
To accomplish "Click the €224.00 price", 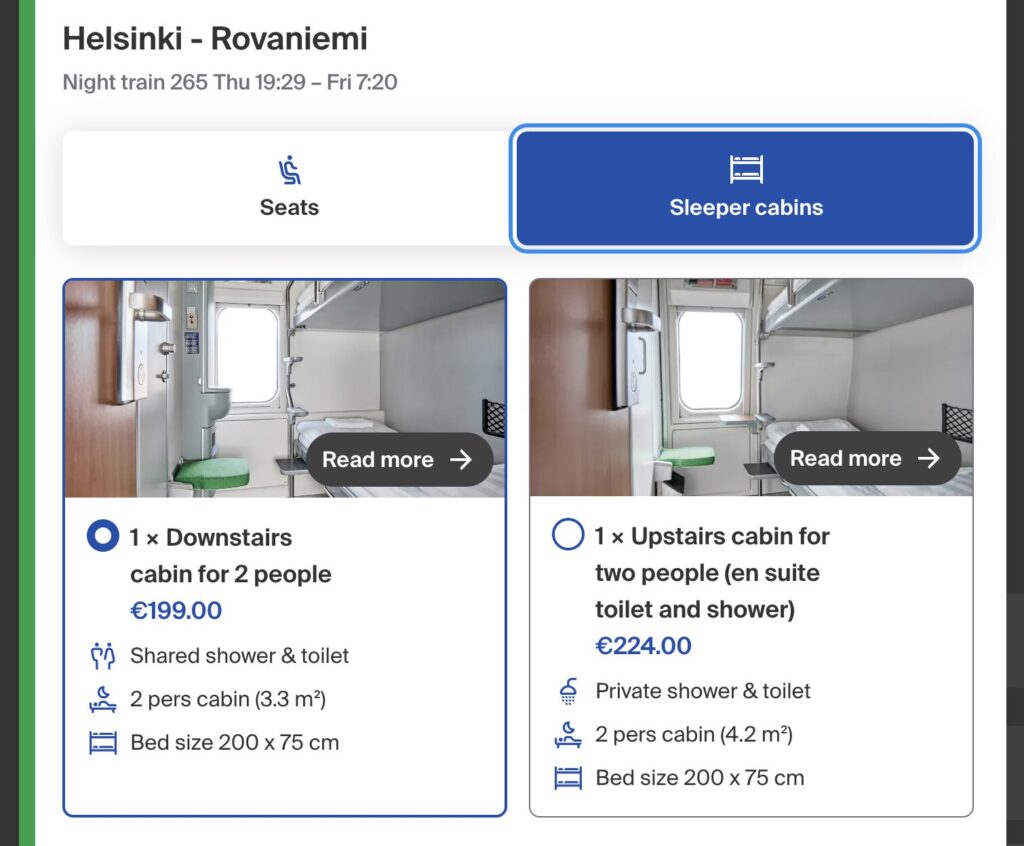I will coord(643,646).
